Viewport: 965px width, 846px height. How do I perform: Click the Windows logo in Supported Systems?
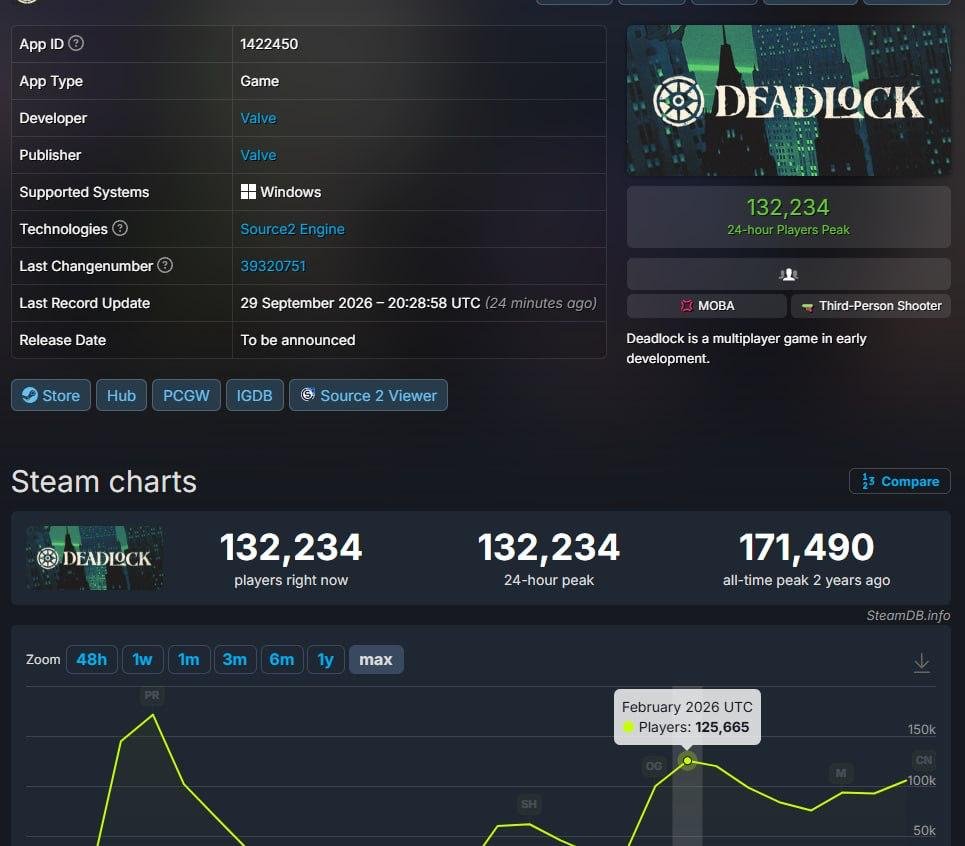pyautogui.click(x=248, y=192)
